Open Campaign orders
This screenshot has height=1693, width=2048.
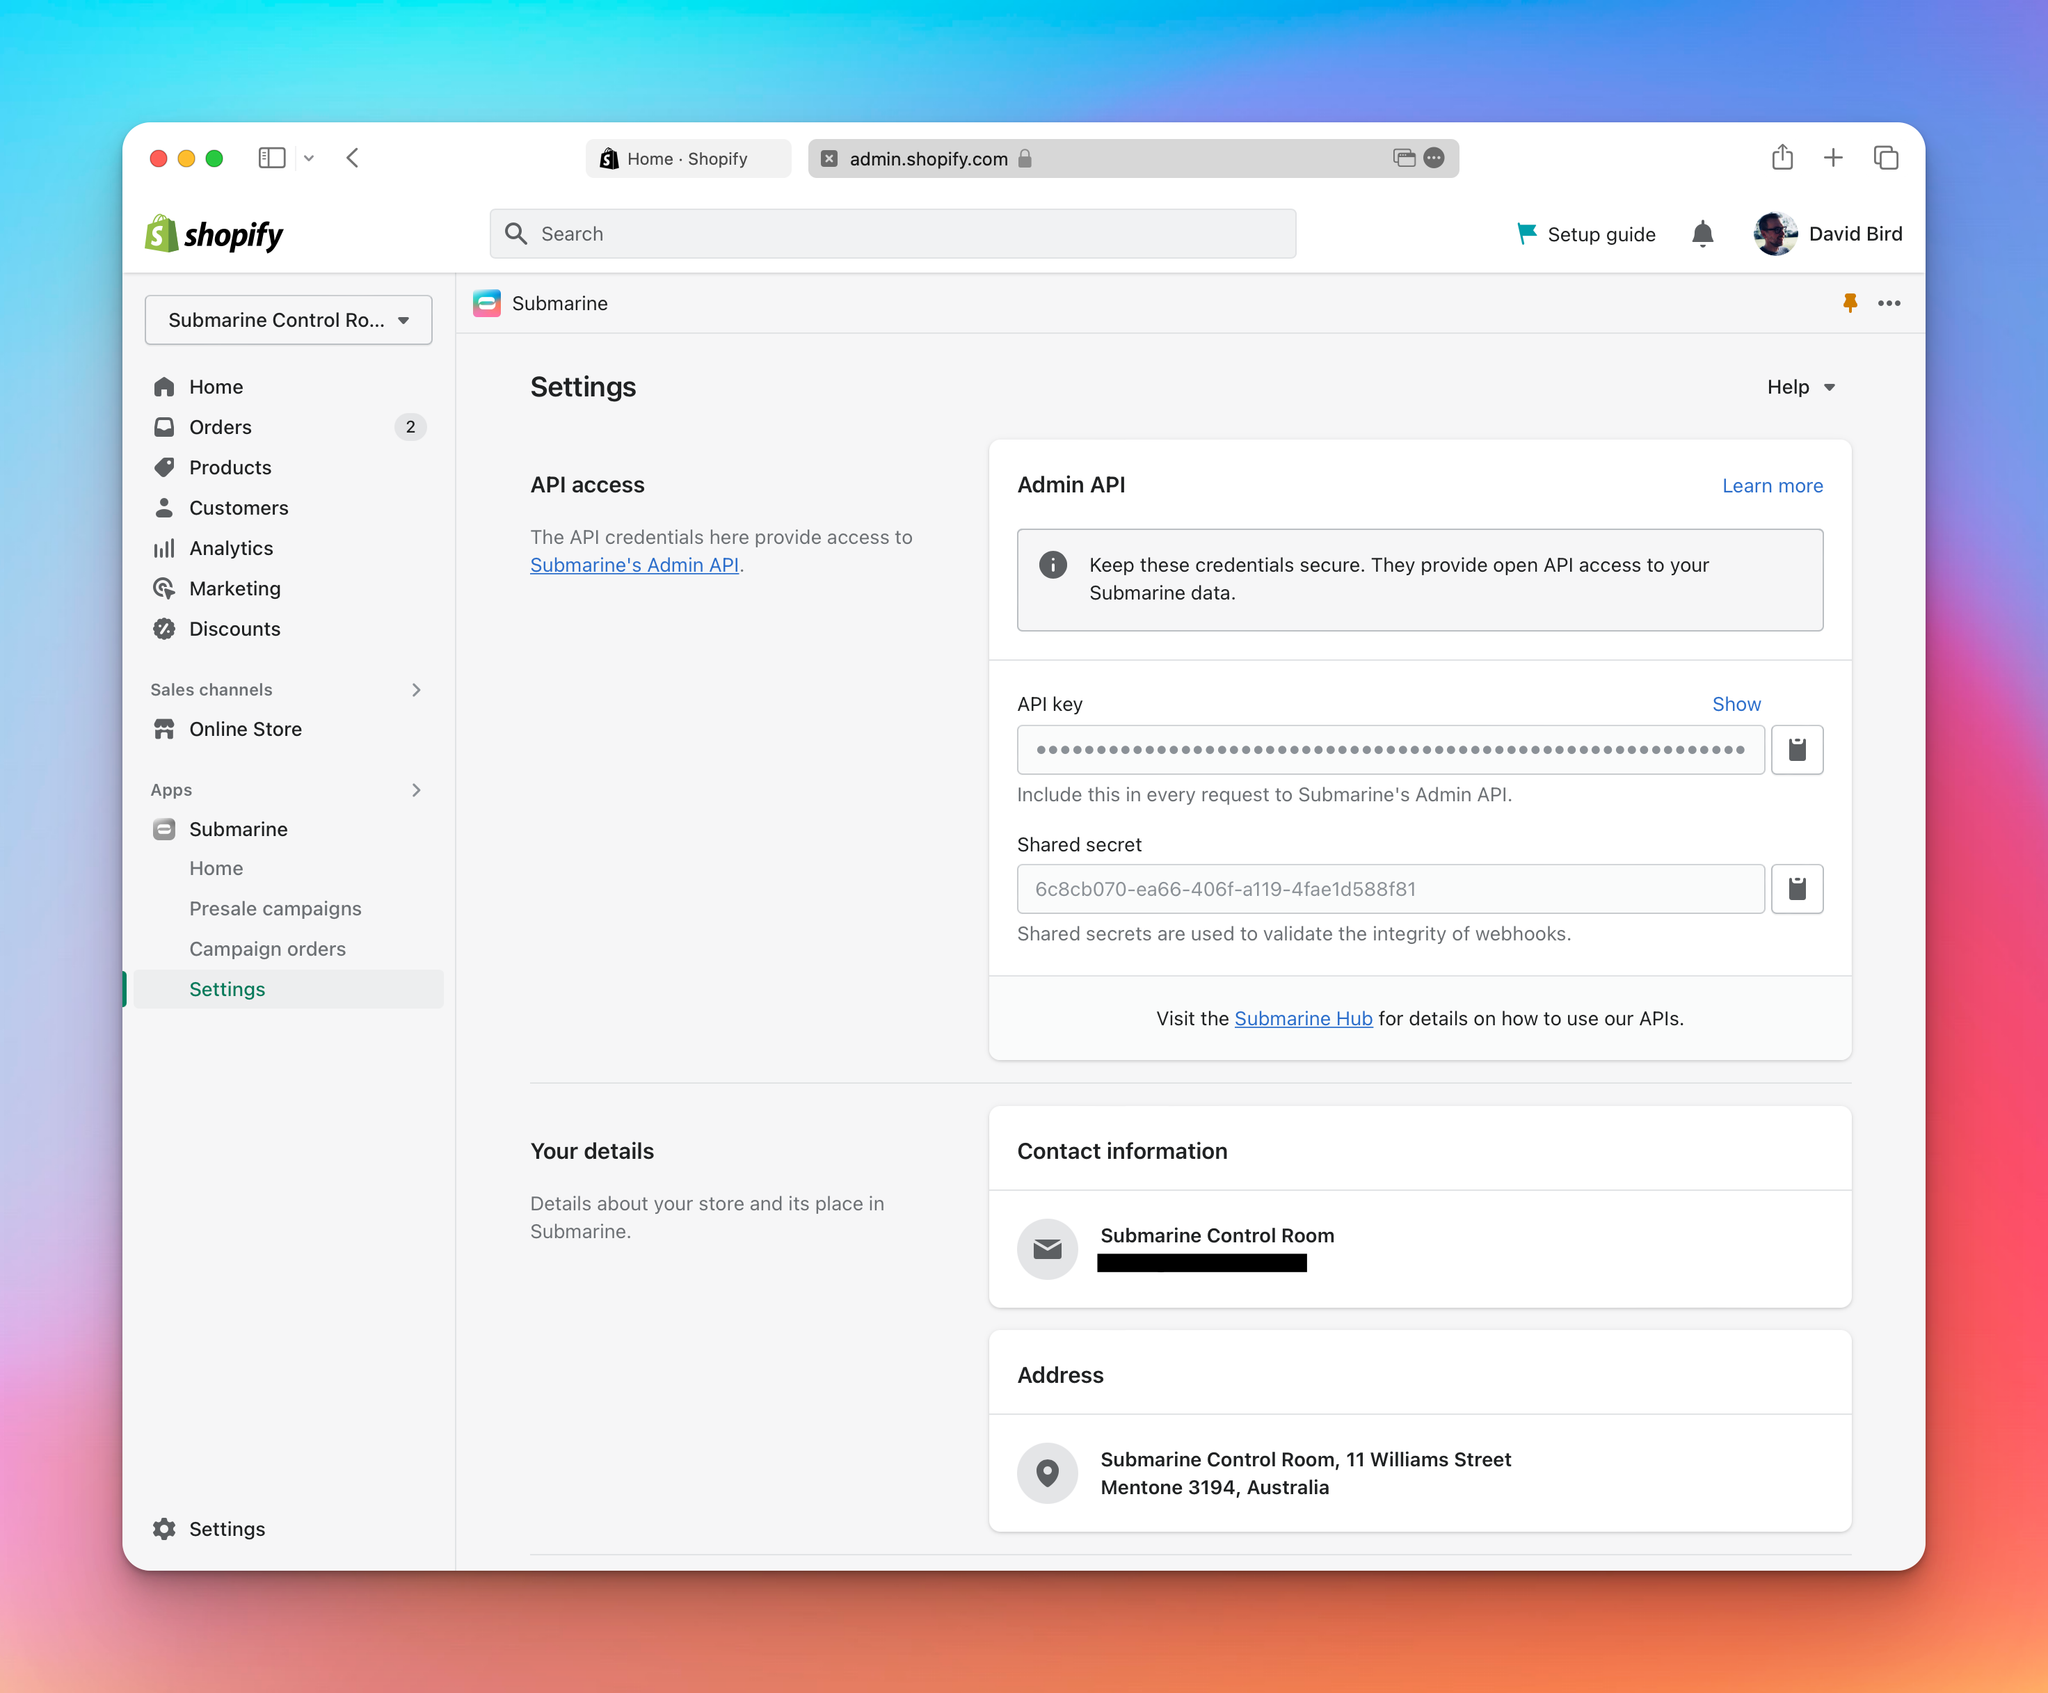point(267,949)
